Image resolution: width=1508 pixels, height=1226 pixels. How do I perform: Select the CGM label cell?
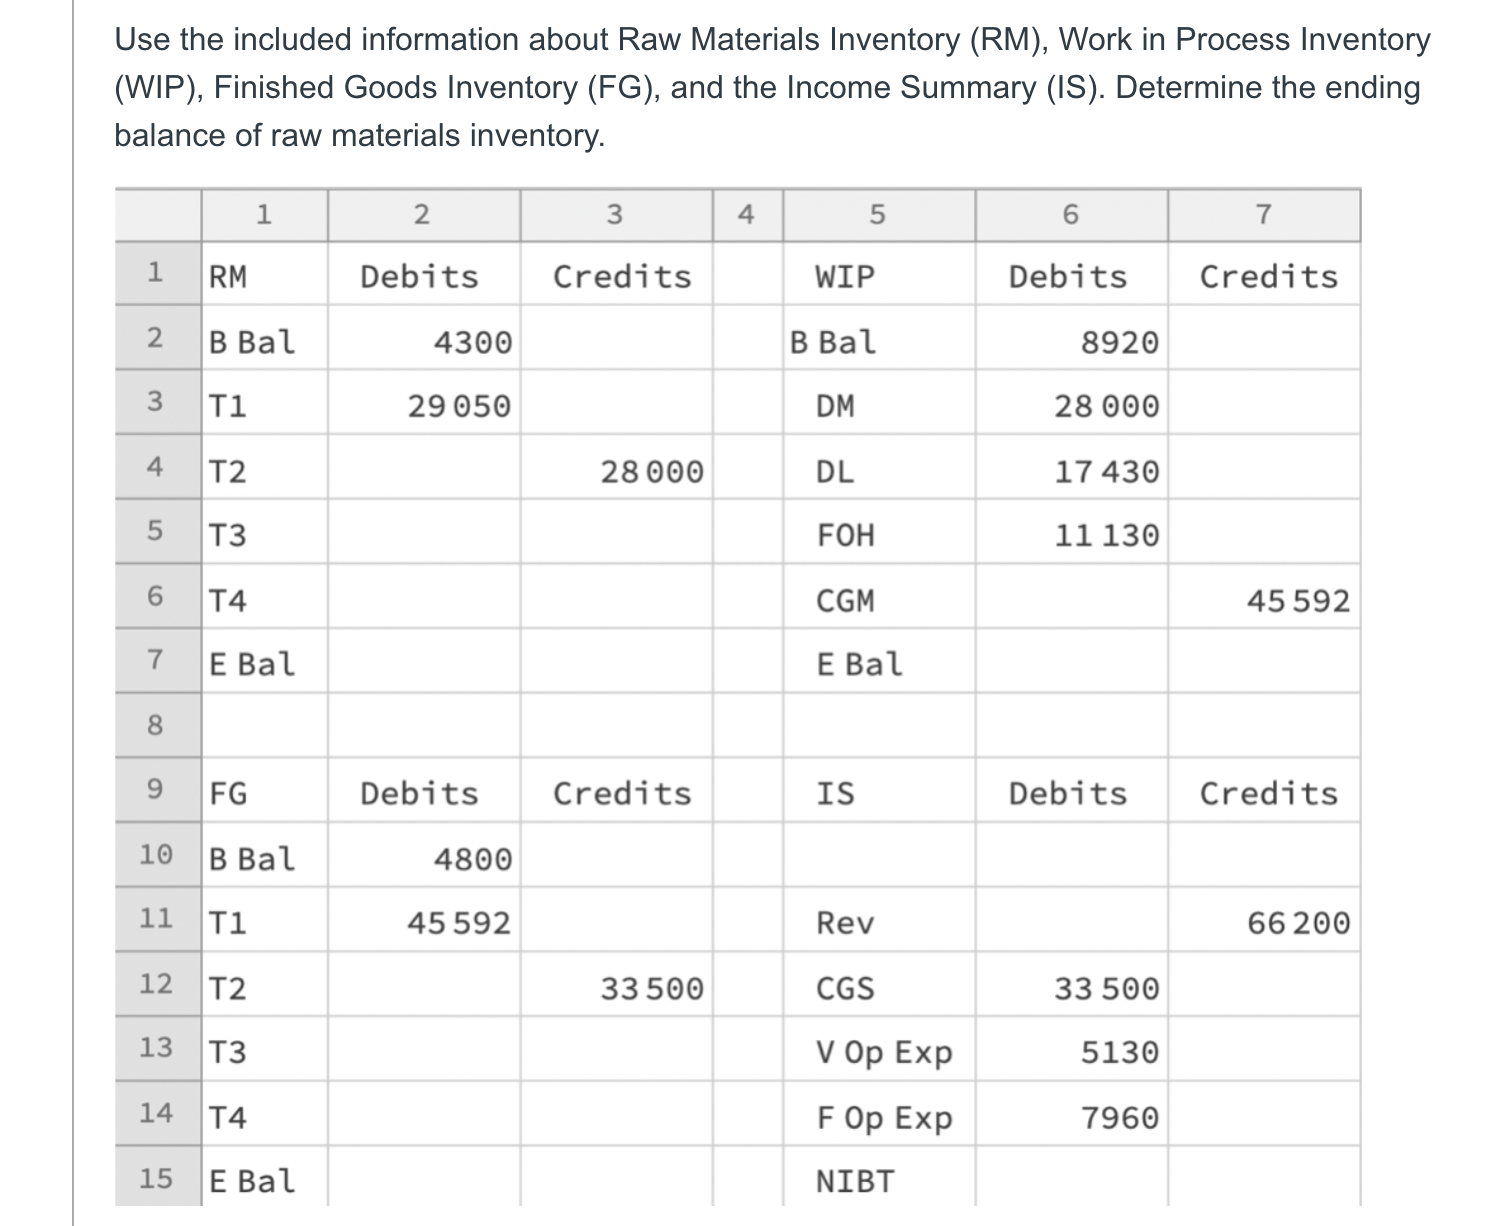pos(879,596)
